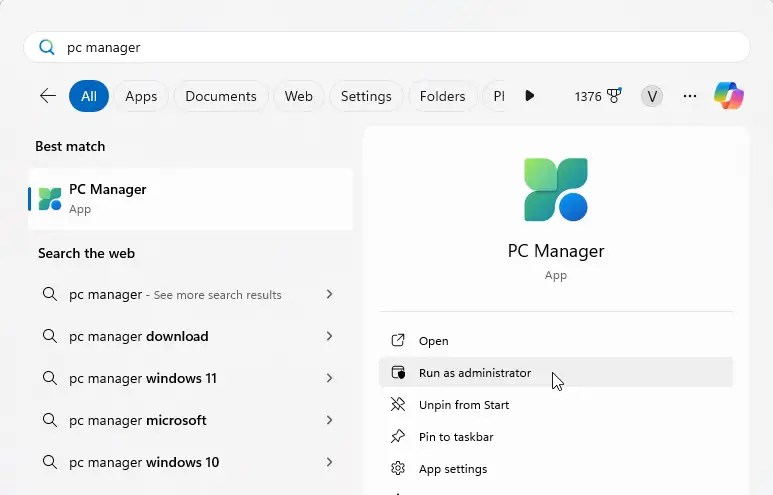The height and width of the screenshot is (495, 773).
Task: Switch to the Settings filter tab
Action: tap(366, 96)
